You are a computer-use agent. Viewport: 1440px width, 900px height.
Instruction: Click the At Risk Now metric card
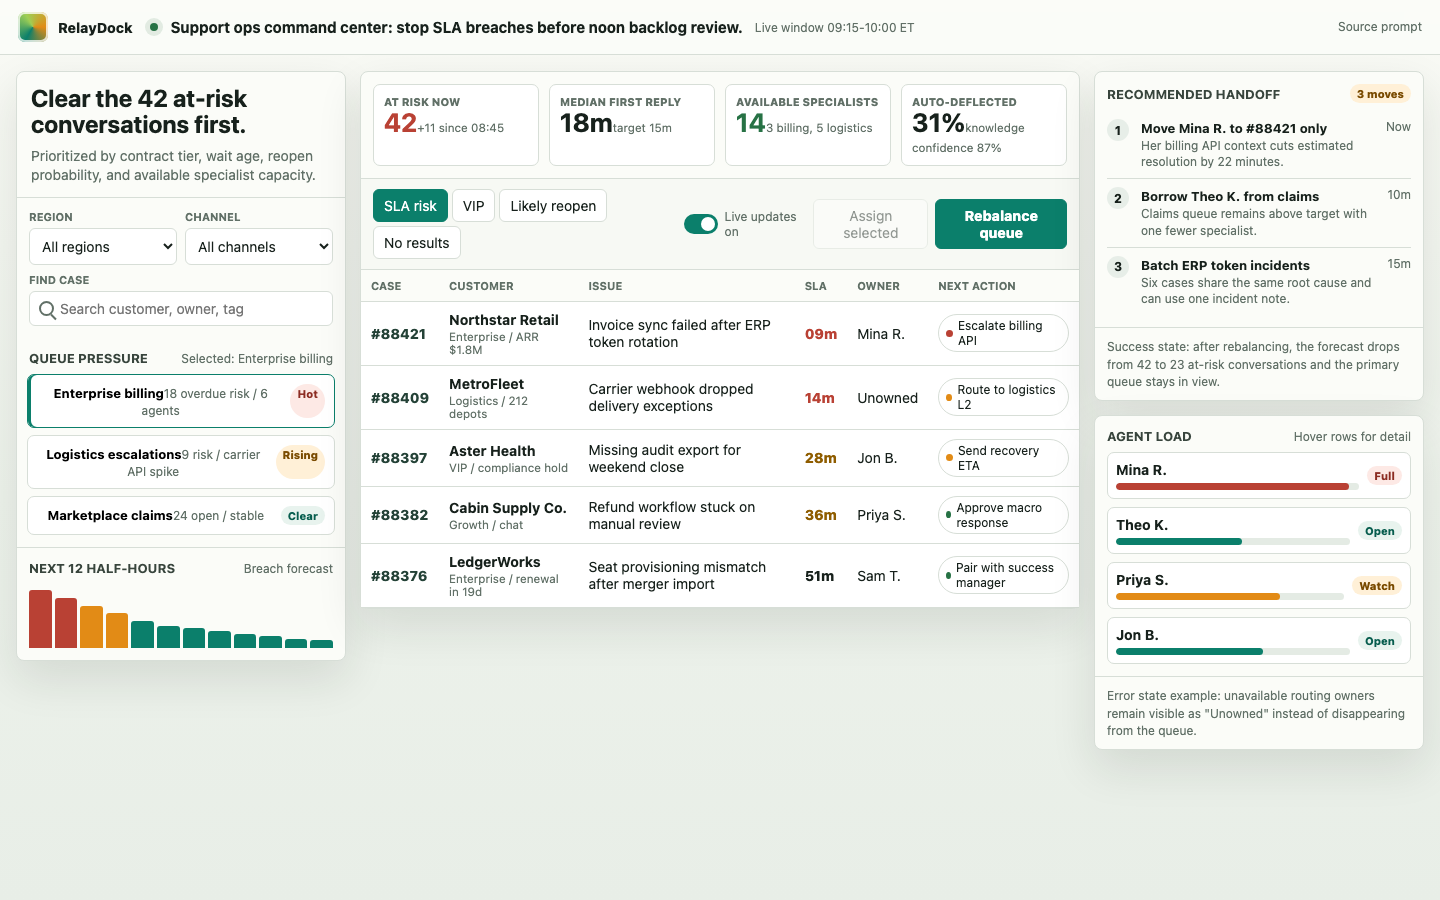(x=456, y=125)
